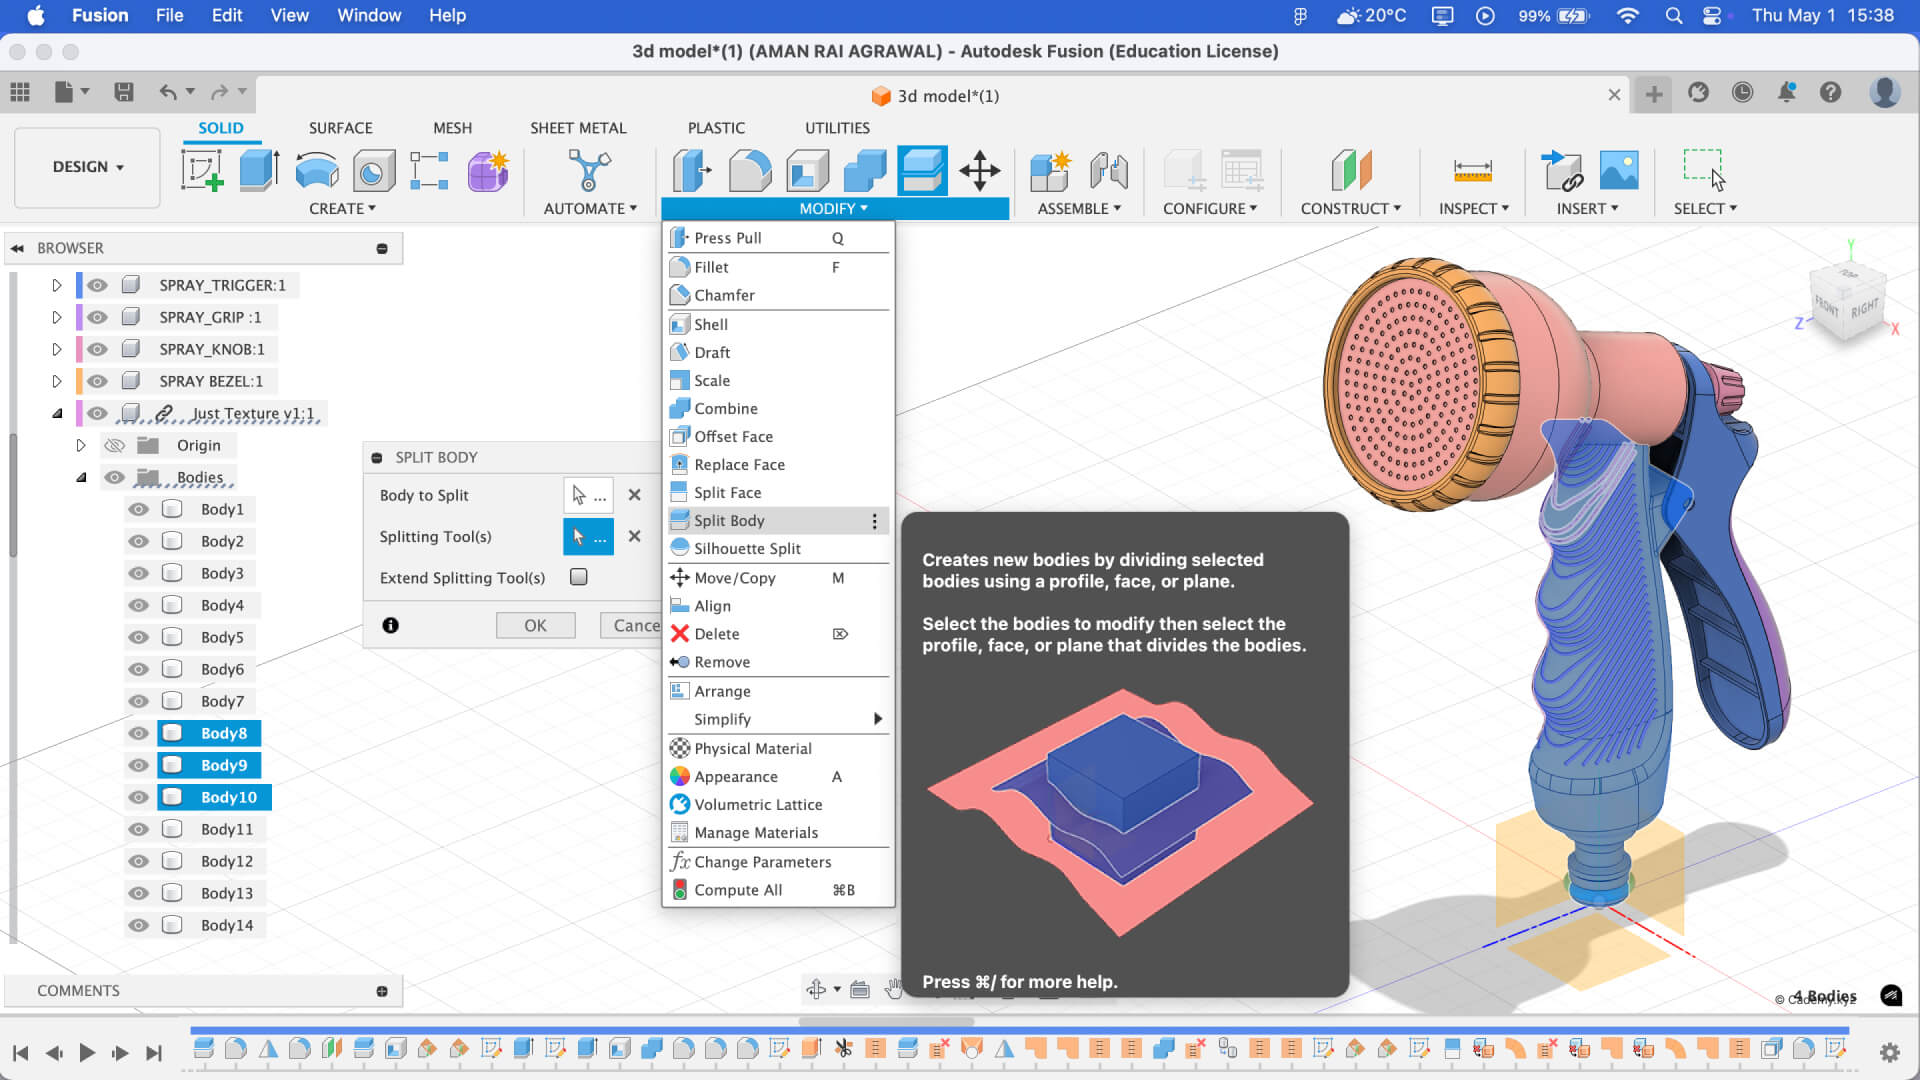Screen dimensions: 1920x1080
Task: Open the CONSTRUCT dropdown menu
Action: click(x=1350, y=208)
